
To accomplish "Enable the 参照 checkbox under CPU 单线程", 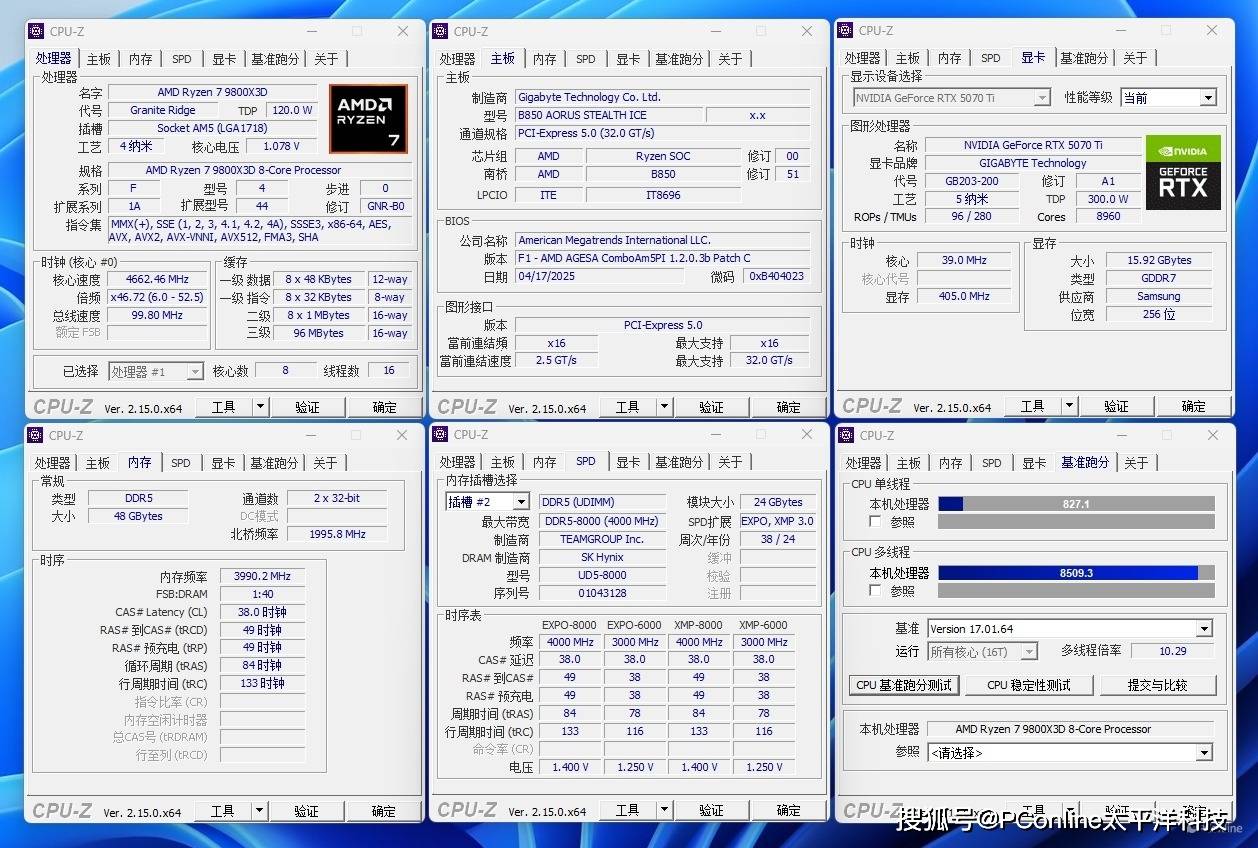I will (875, 522).
